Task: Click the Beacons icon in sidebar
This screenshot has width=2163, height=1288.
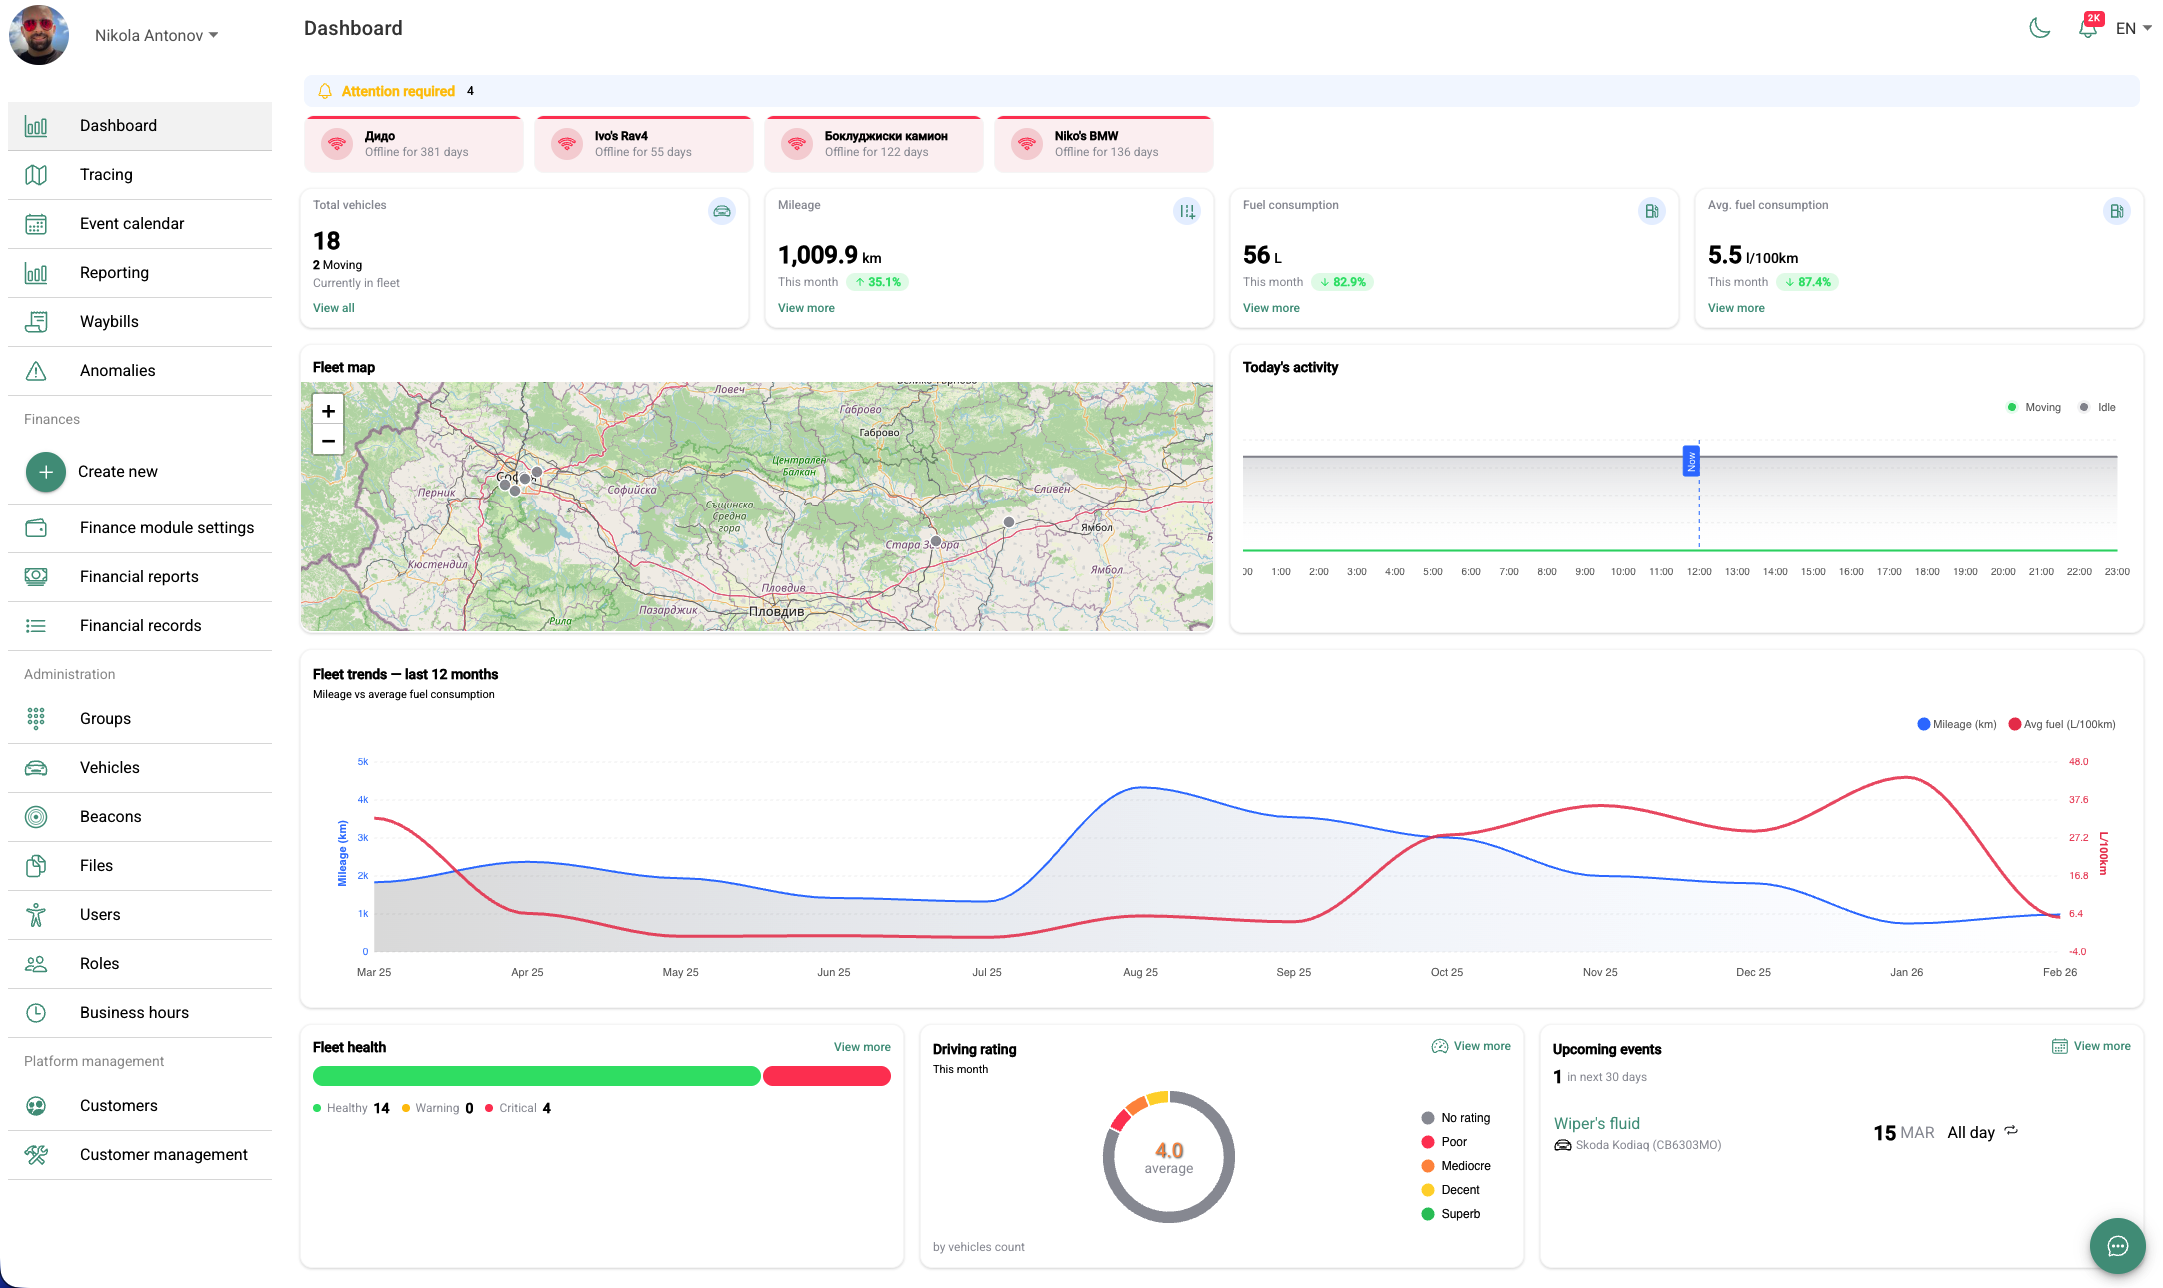Action: click(x=36, y=816)
